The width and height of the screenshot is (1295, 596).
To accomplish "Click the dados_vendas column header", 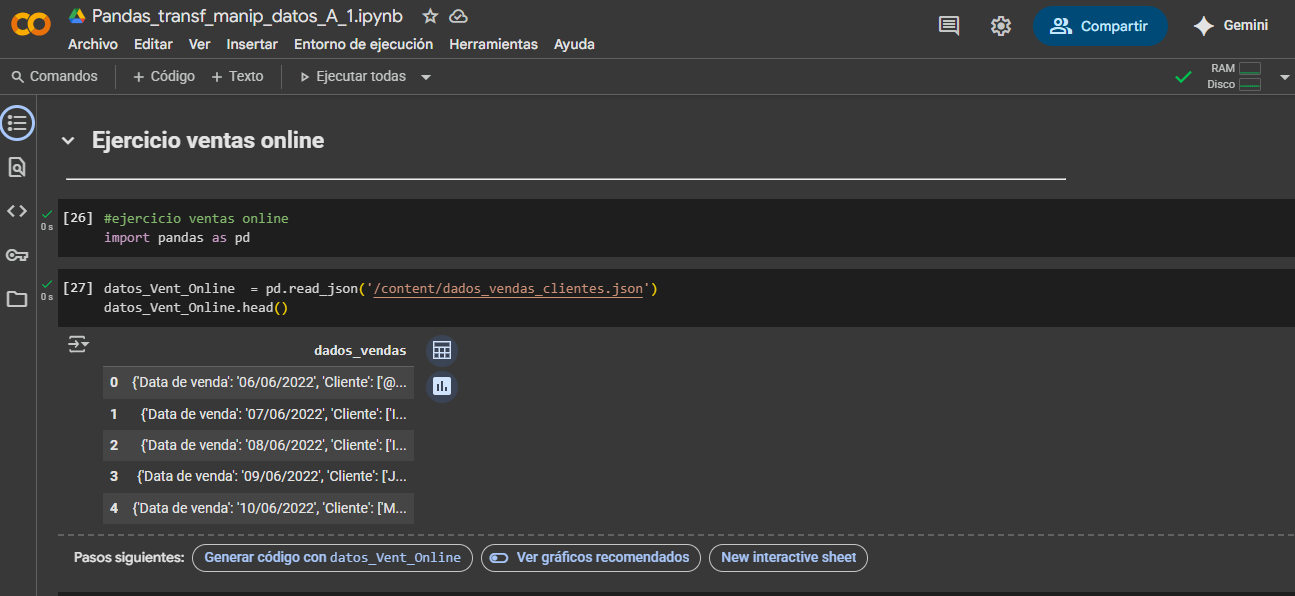I will tap(360, 350).
